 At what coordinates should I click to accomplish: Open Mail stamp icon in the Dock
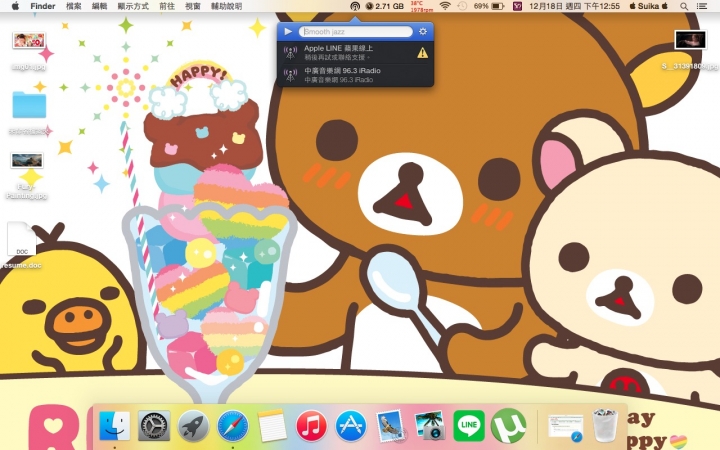390,427
